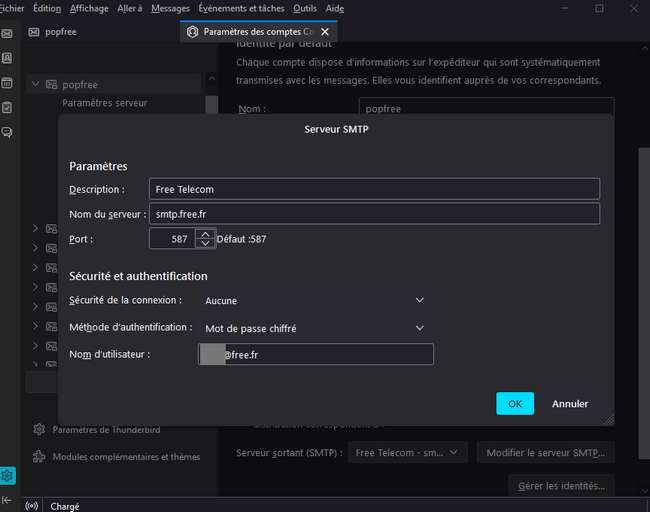Open the Sécurité de la connexion dropdown
Image resolution: width=650 pixels, height=512 pixels.
(x=316, y=300)
